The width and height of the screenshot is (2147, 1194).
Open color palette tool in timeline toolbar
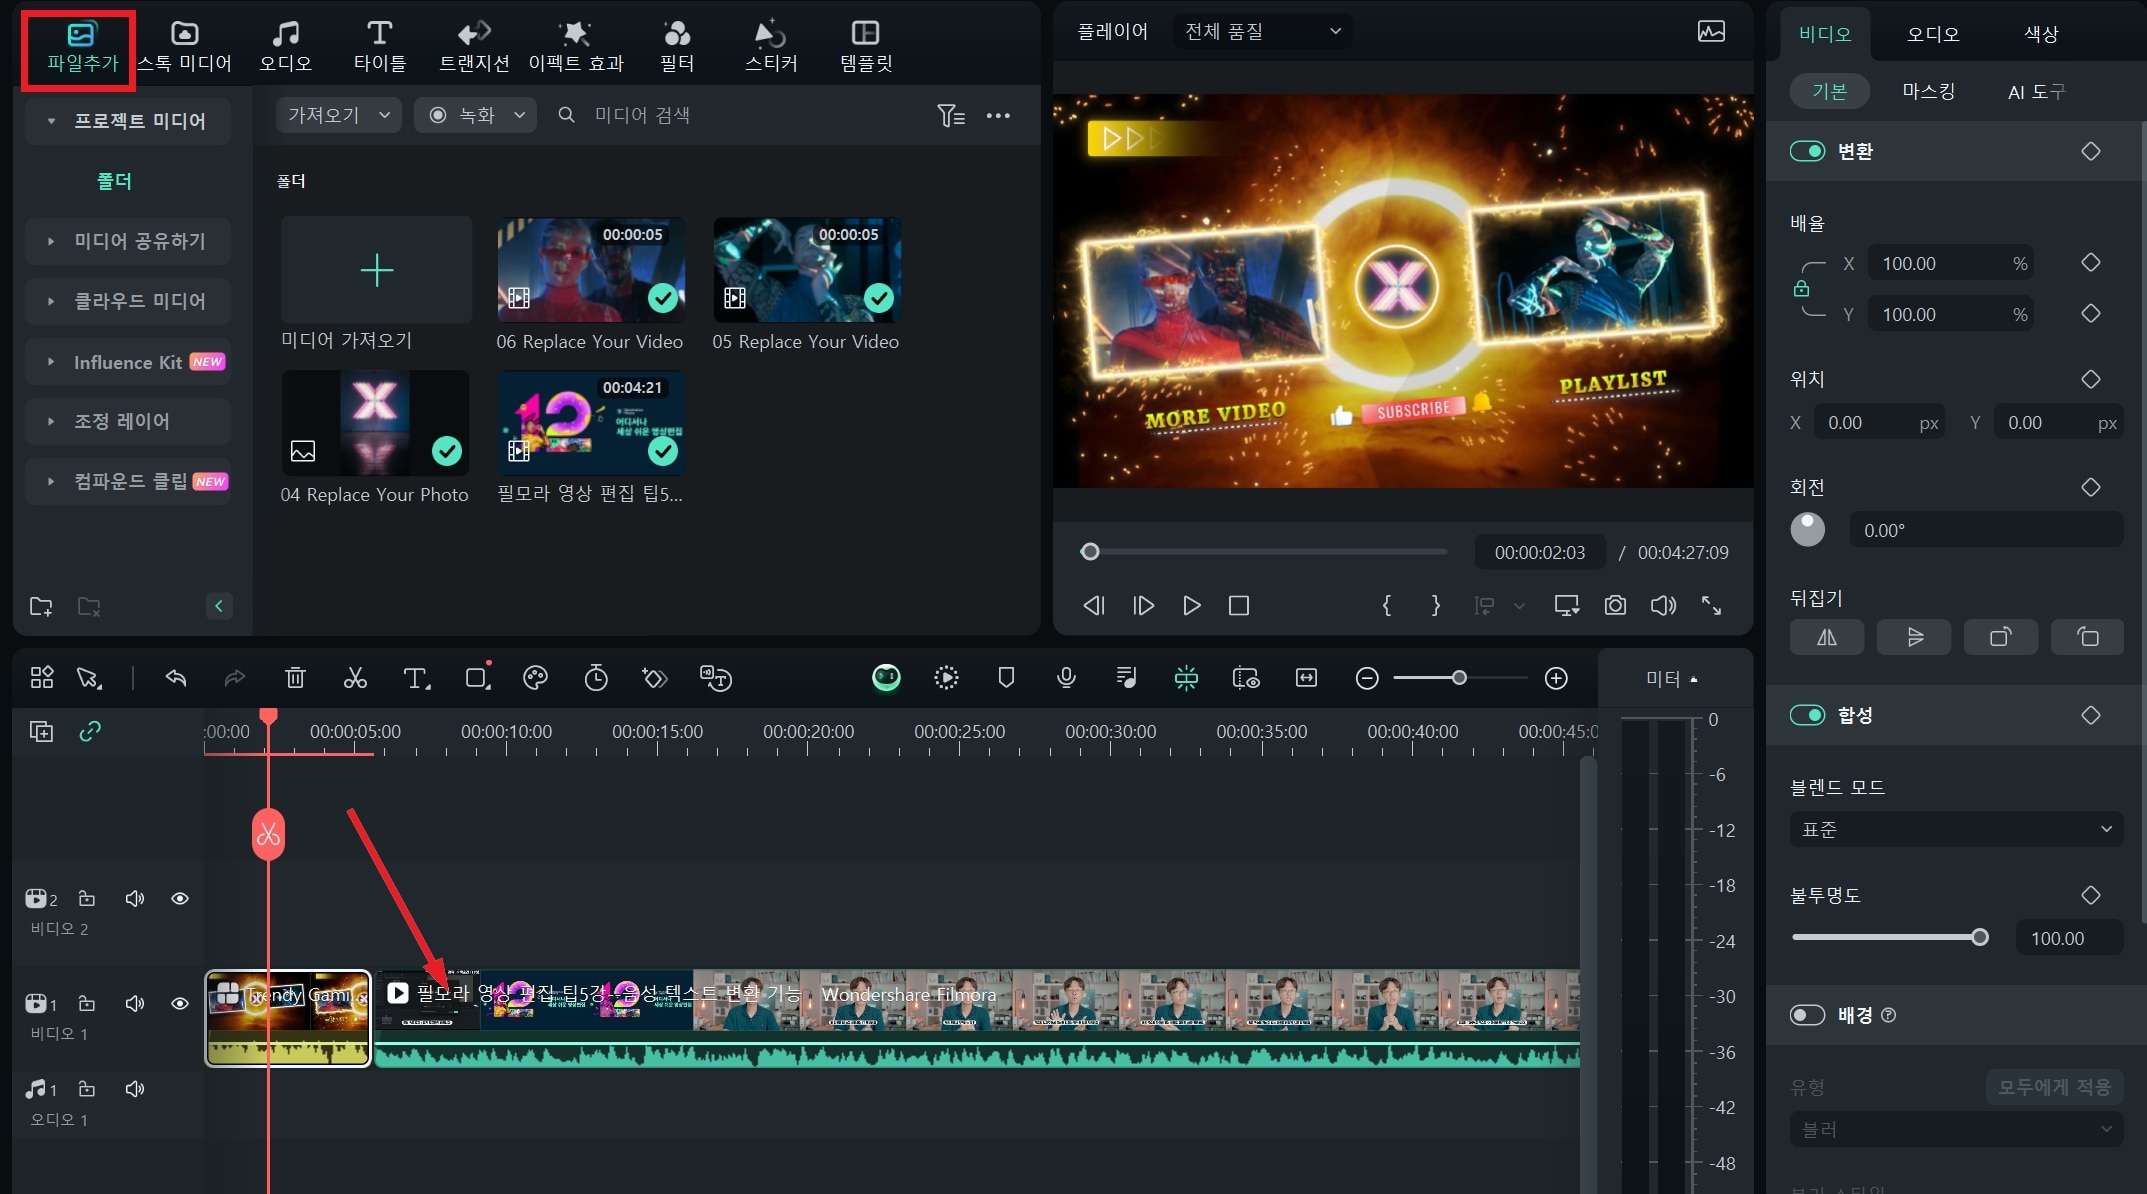(536, 679)
